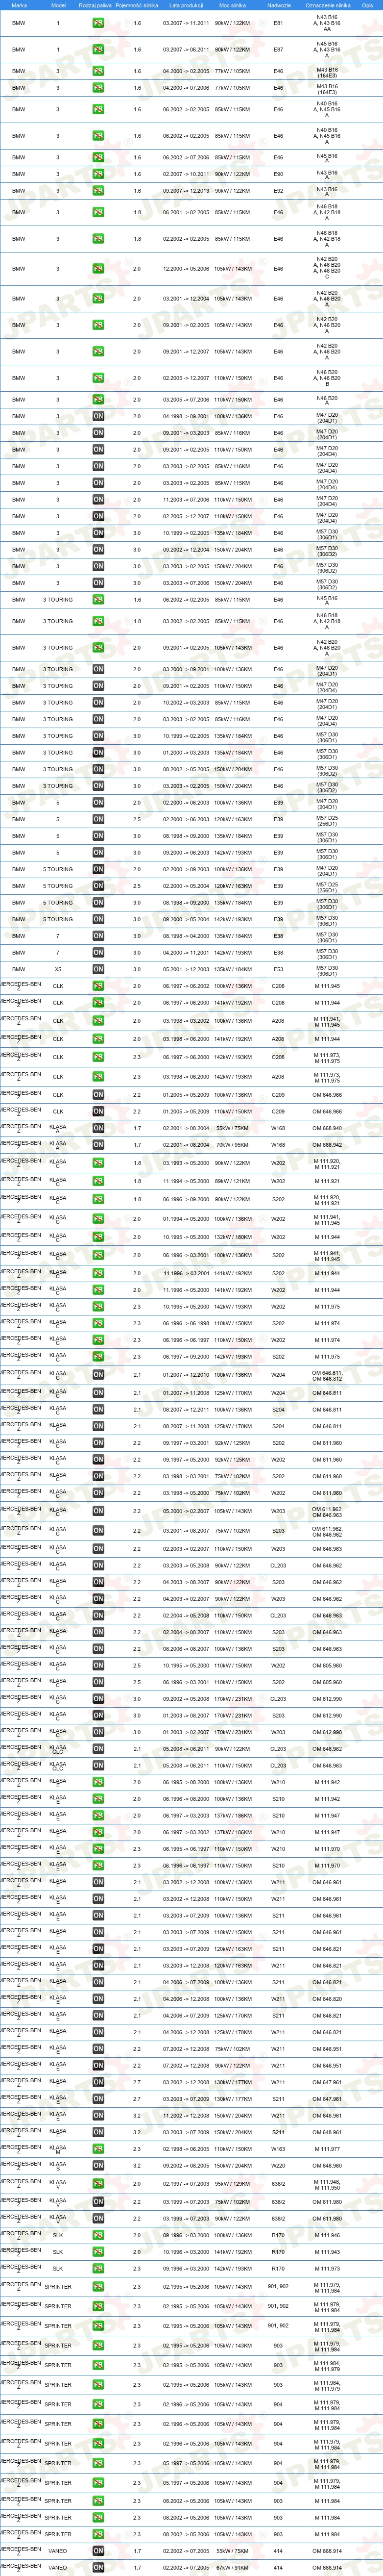Click petrol icon in SLK M 111.946 row
Image resolution: width=383 pixels, height=2576 pixels.
point(98,2235)
